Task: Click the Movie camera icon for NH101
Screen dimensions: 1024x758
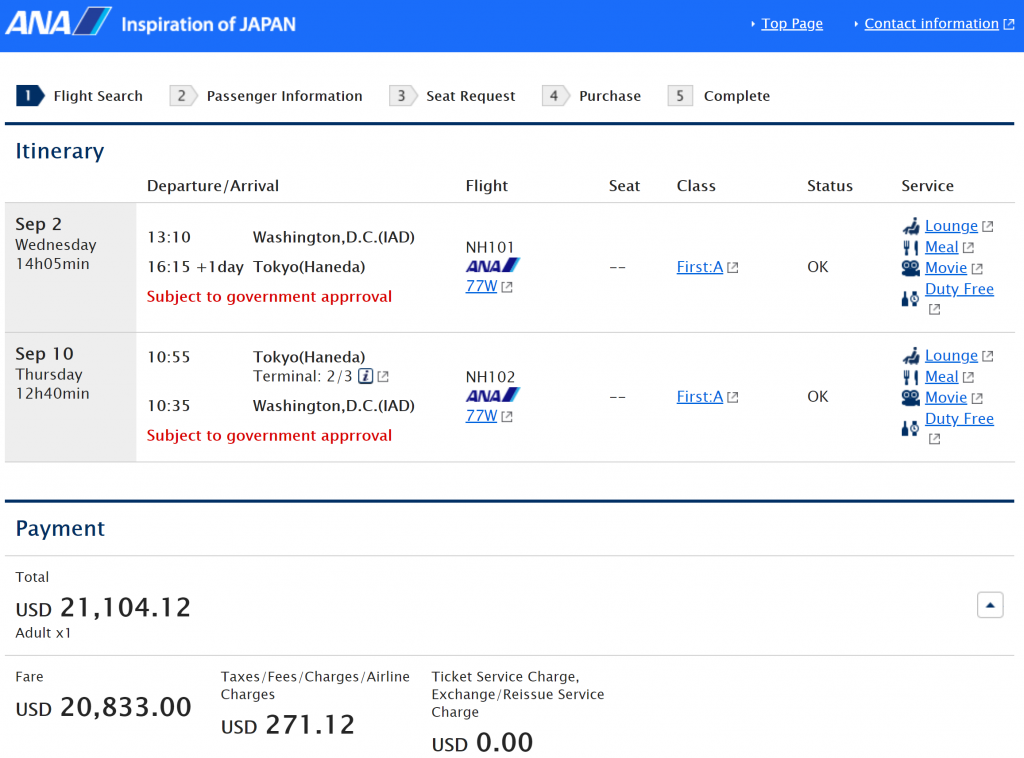Action: [910, 268]
